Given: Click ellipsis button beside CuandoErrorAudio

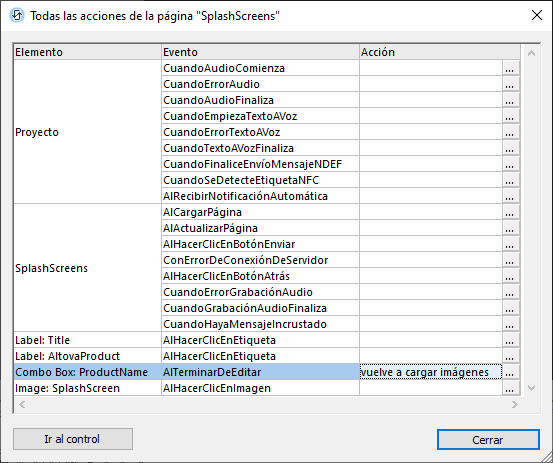Looking at the screenshot, I should 510,84.
